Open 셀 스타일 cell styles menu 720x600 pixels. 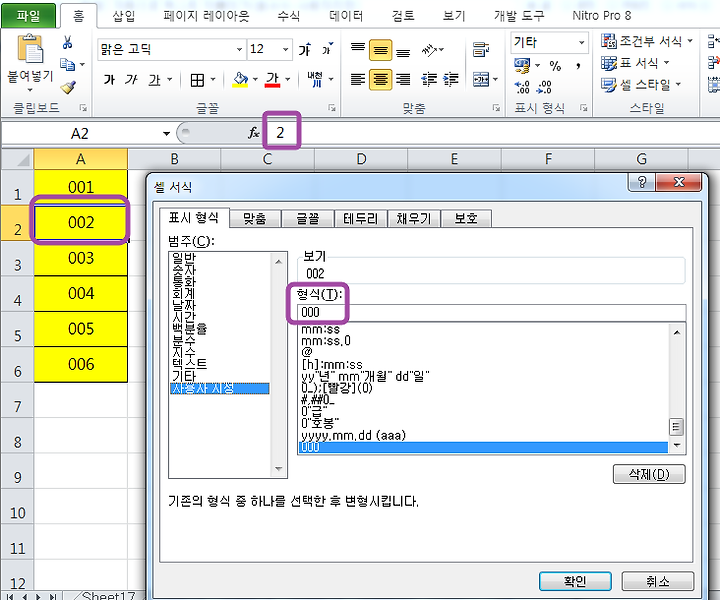641,85
